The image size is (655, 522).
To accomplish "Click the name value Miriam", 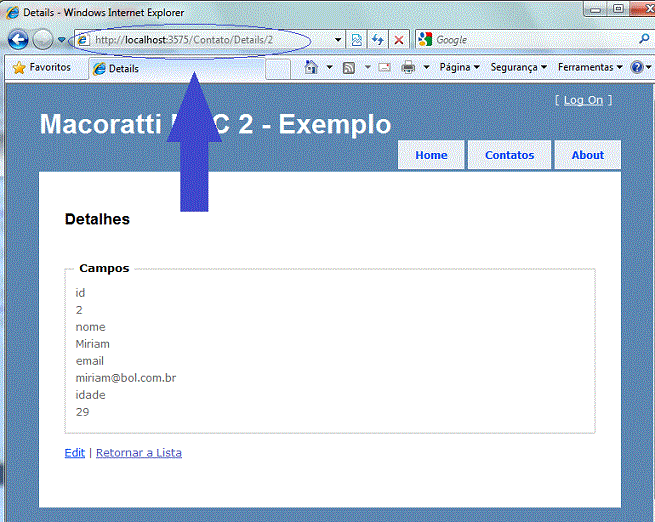I will (x=92, y=344).
